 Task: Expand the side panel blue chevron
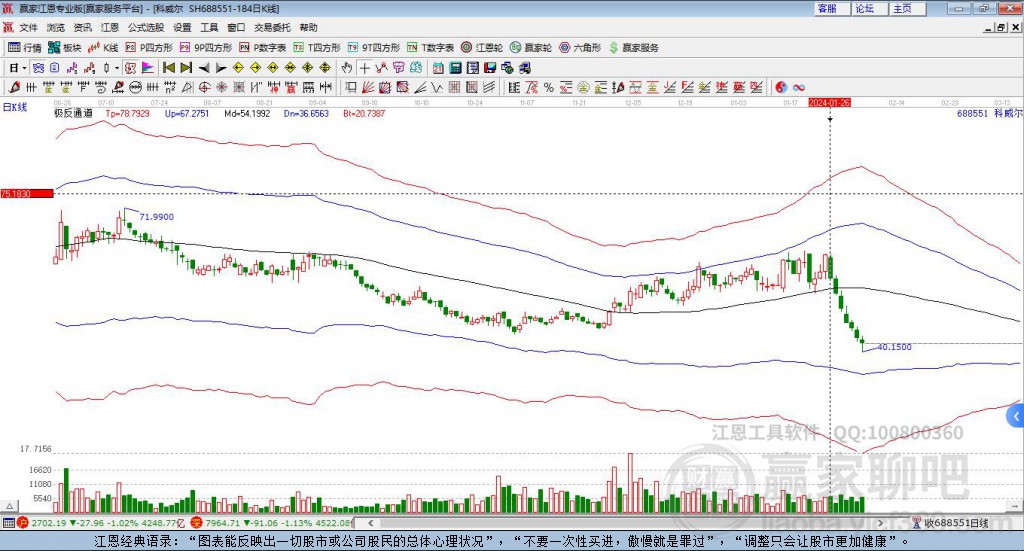point(1016,417)
